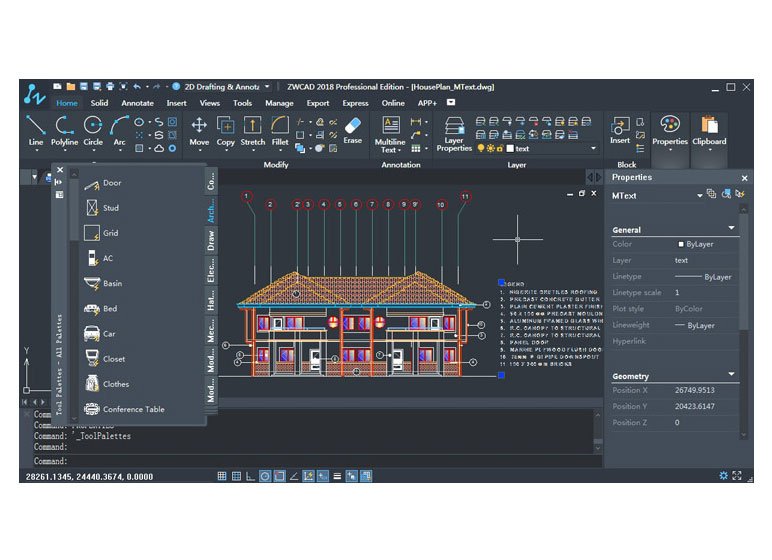This screenshot has width=772, height=560.
Task: Open the Draw tool palette tab
Action: point(211,241)
